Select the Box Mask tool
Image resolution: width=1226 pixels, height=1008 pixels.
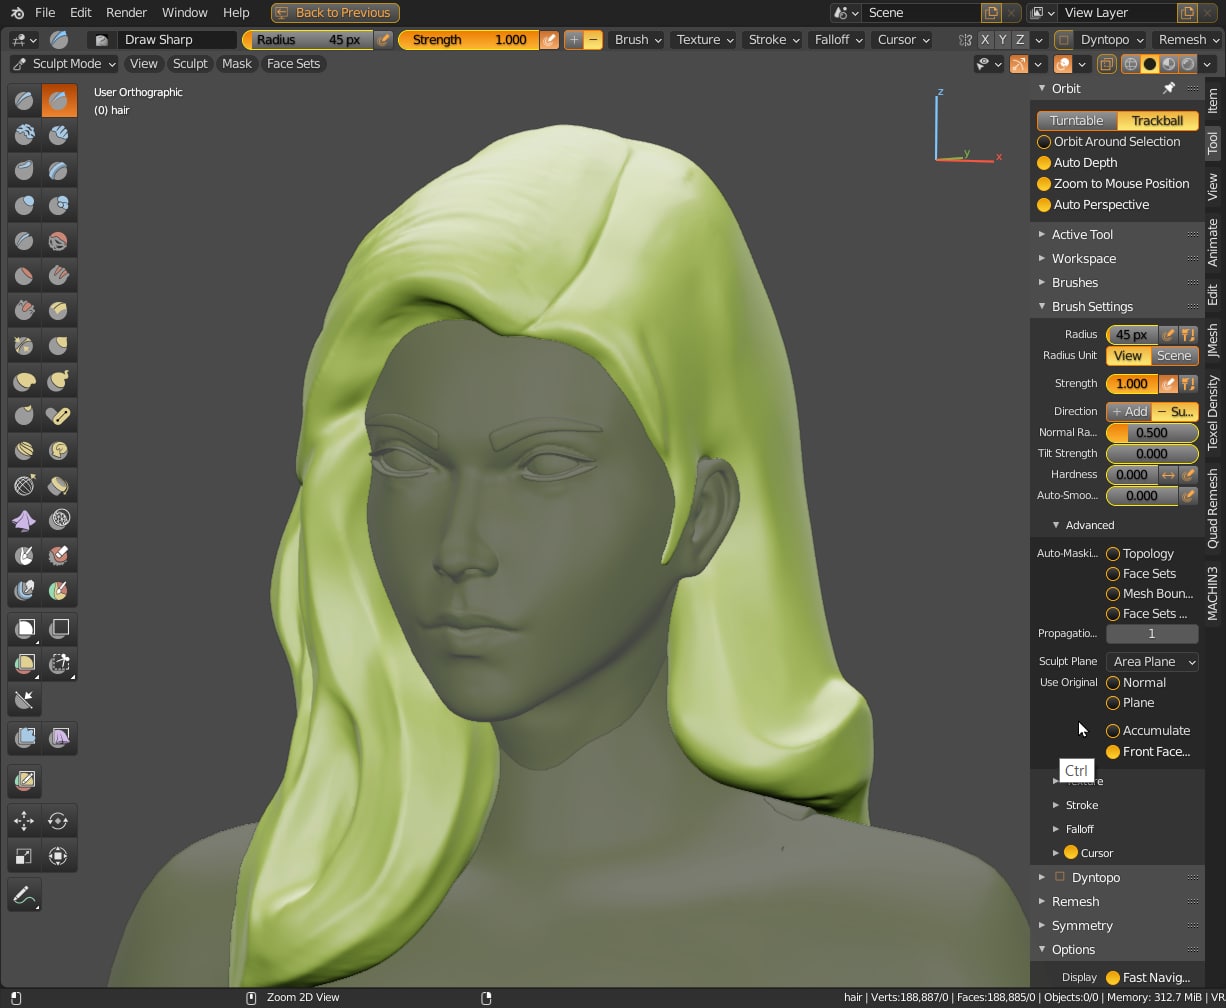tap(24, 629)
